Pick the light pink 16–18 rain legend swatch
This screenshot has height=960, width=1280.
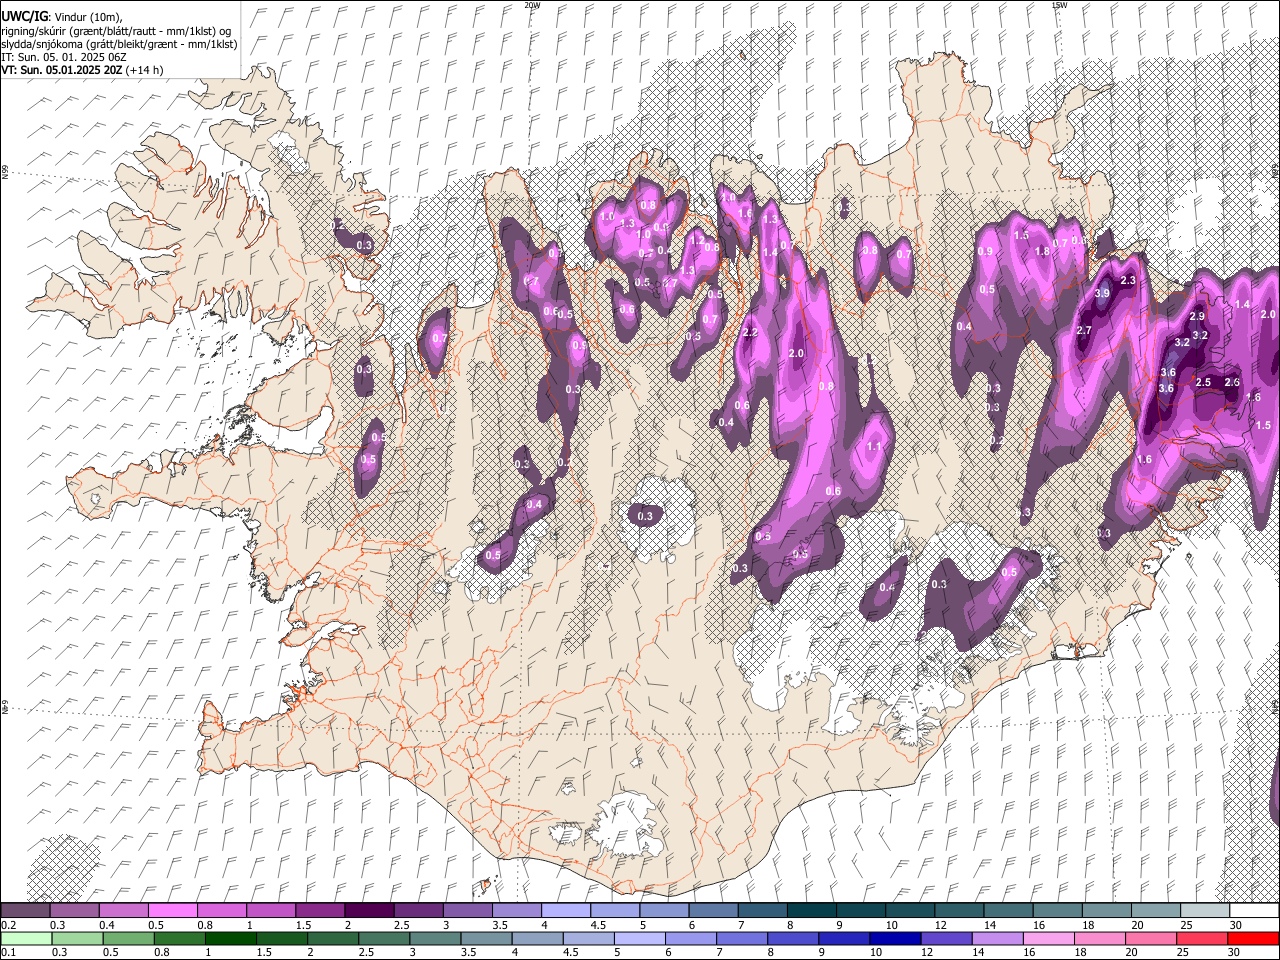pyautogui.click(x=1049, y=938)
